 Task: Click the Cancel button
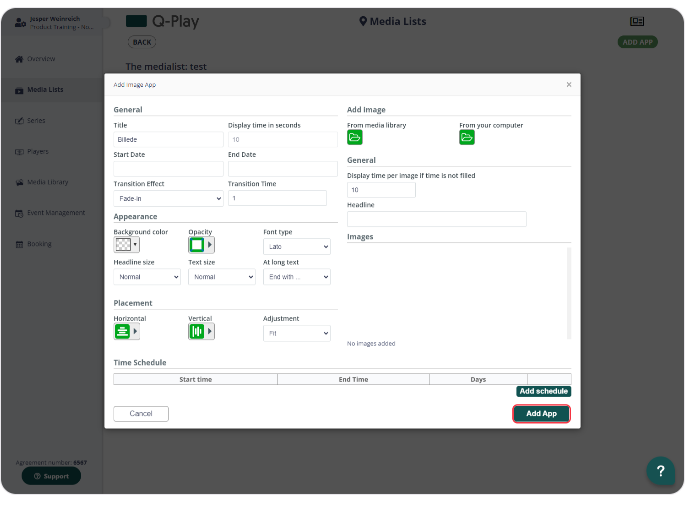point(141,414)
